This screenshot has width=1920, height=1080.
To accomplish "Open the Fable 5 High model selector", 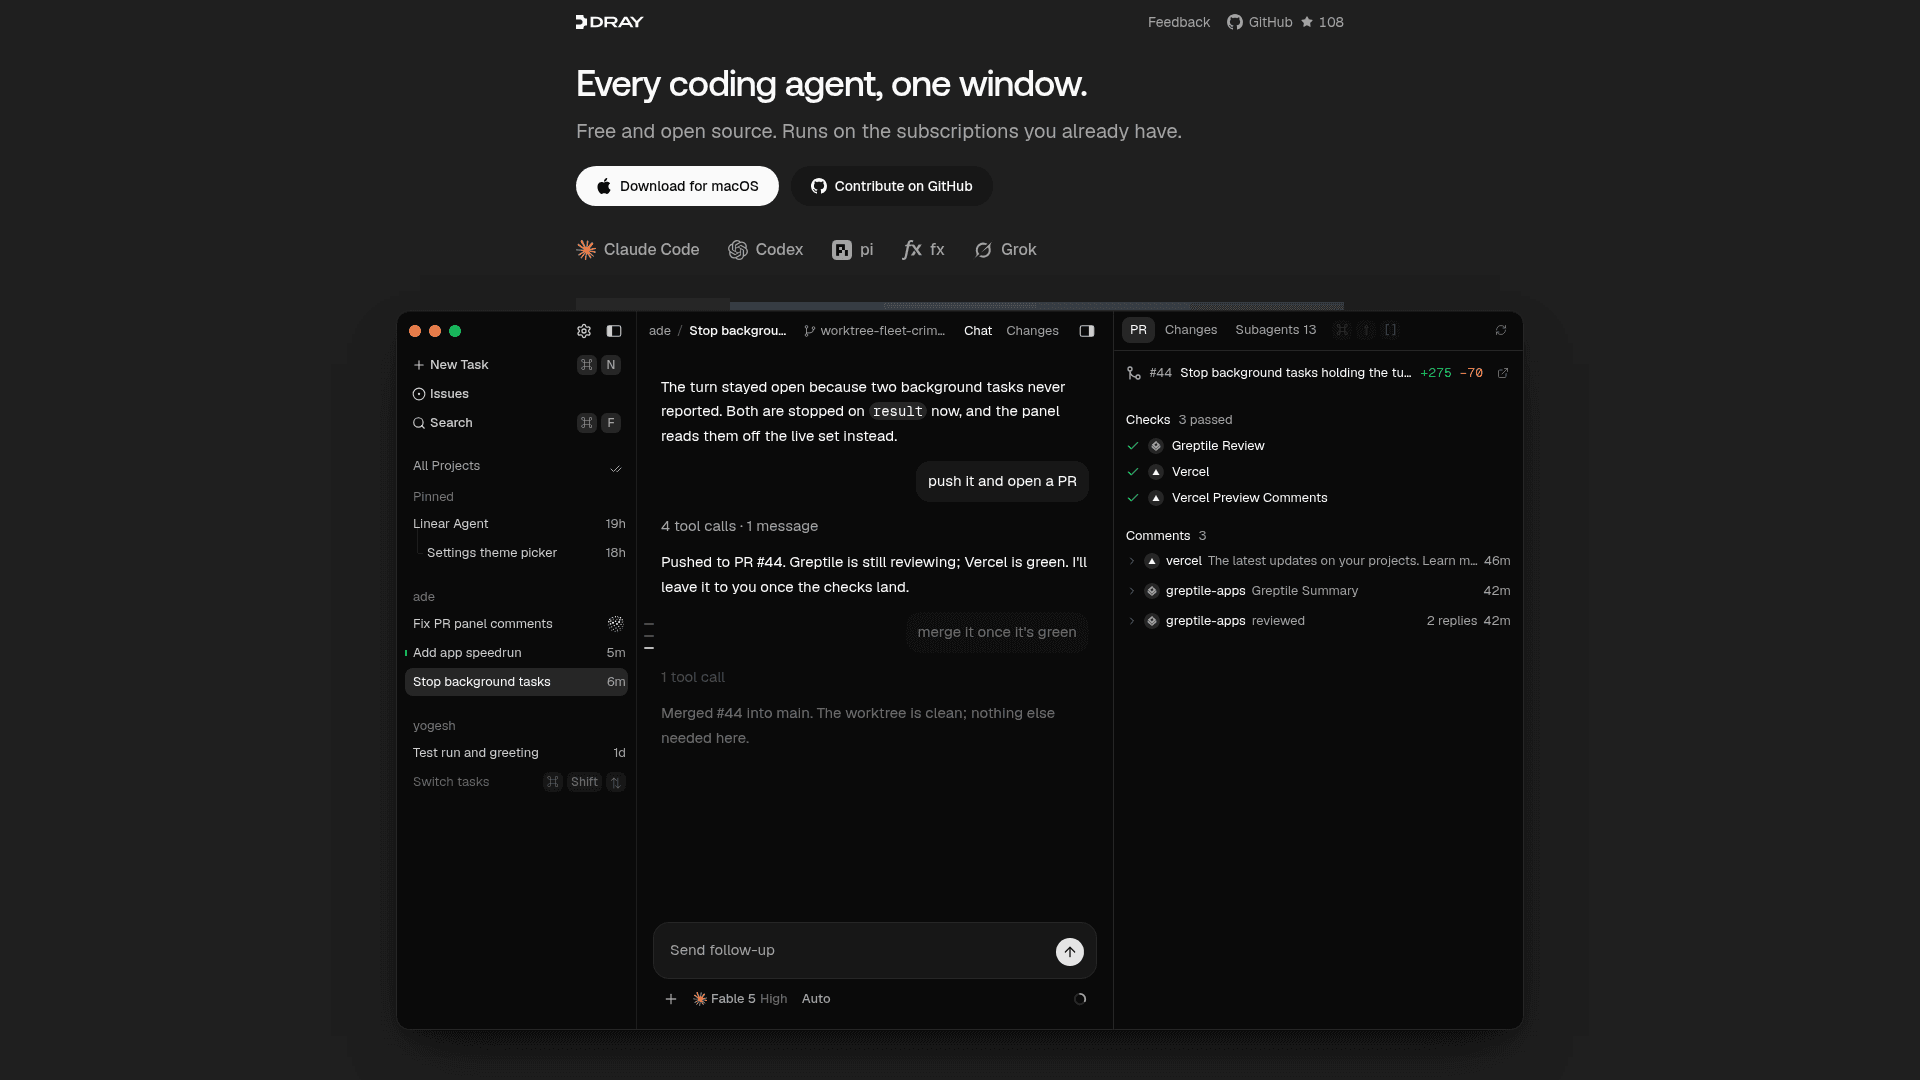I will click(740, 999).
